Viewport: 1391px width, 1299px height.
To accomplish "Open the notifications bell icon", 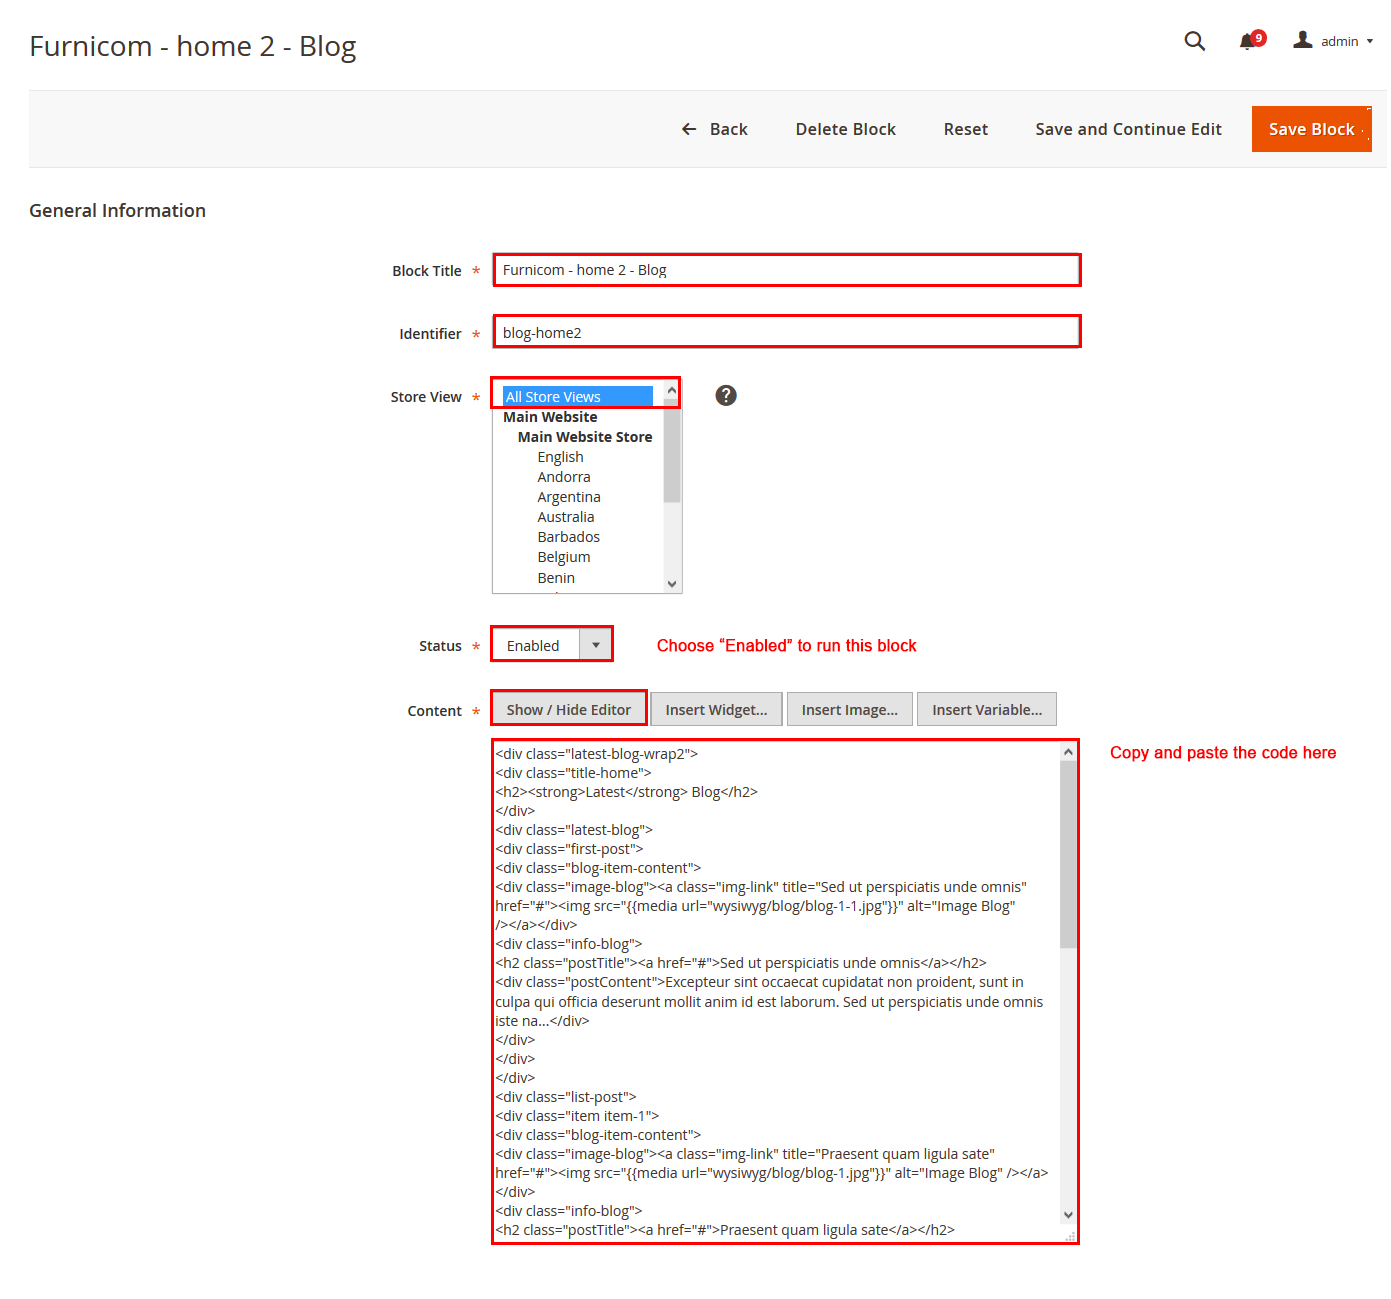I will click(x=1247, y=42).
